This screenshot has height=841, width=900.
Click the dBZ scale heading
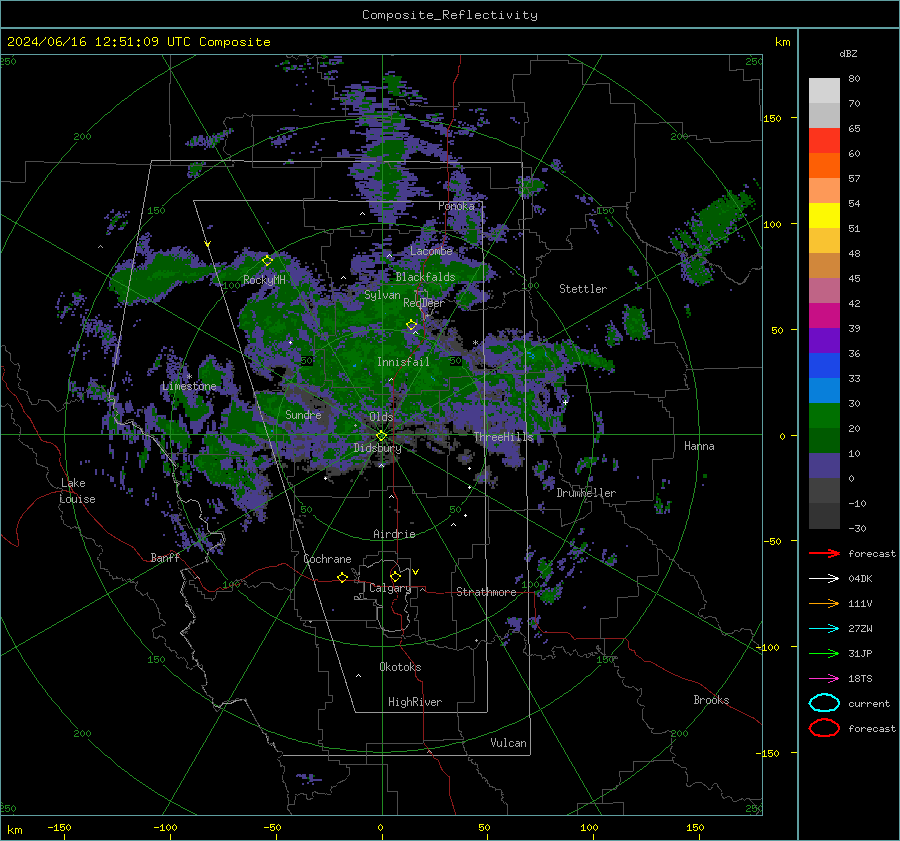point(848,53)
